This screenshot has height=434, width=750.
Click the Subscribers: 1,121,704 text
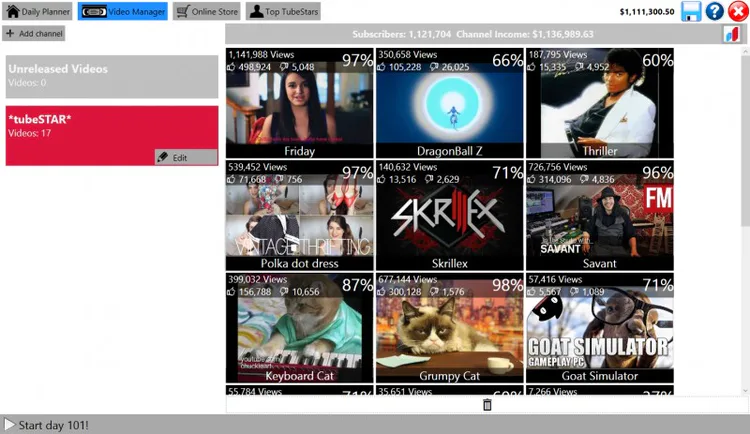point(402,34)
